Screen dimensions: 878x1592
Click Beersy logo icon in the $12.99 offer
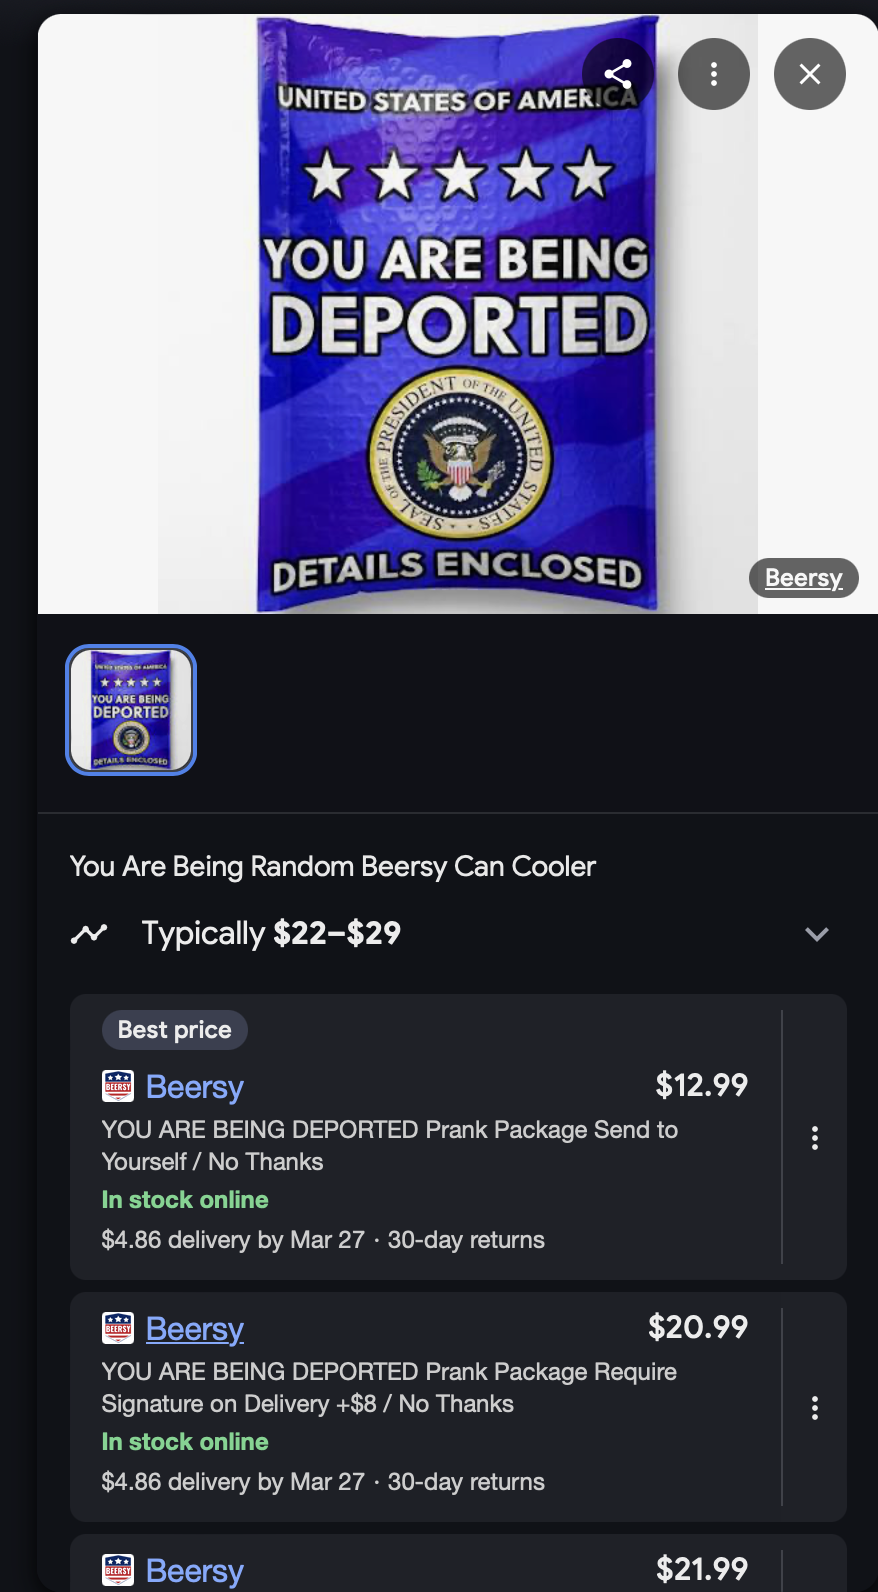pos(118,1086)
